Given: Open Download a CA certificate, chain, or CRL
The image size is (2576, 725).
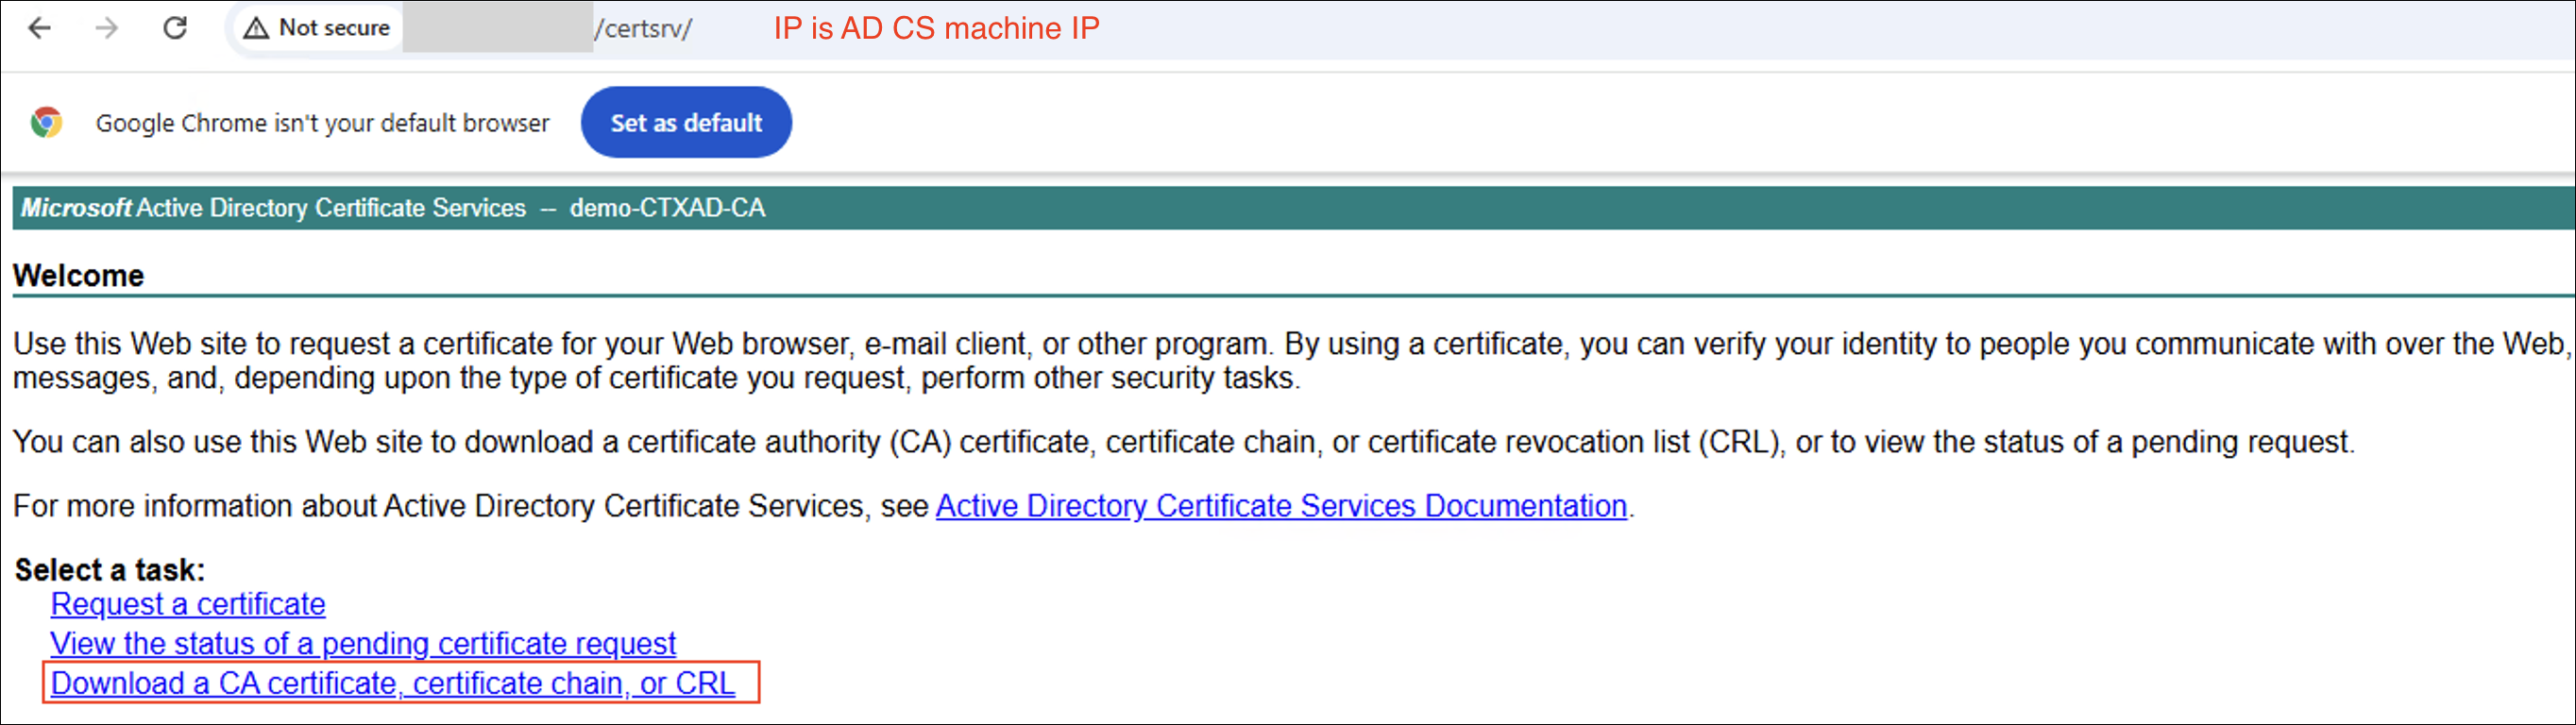Looking at the screenshot, I should (393, 683).
